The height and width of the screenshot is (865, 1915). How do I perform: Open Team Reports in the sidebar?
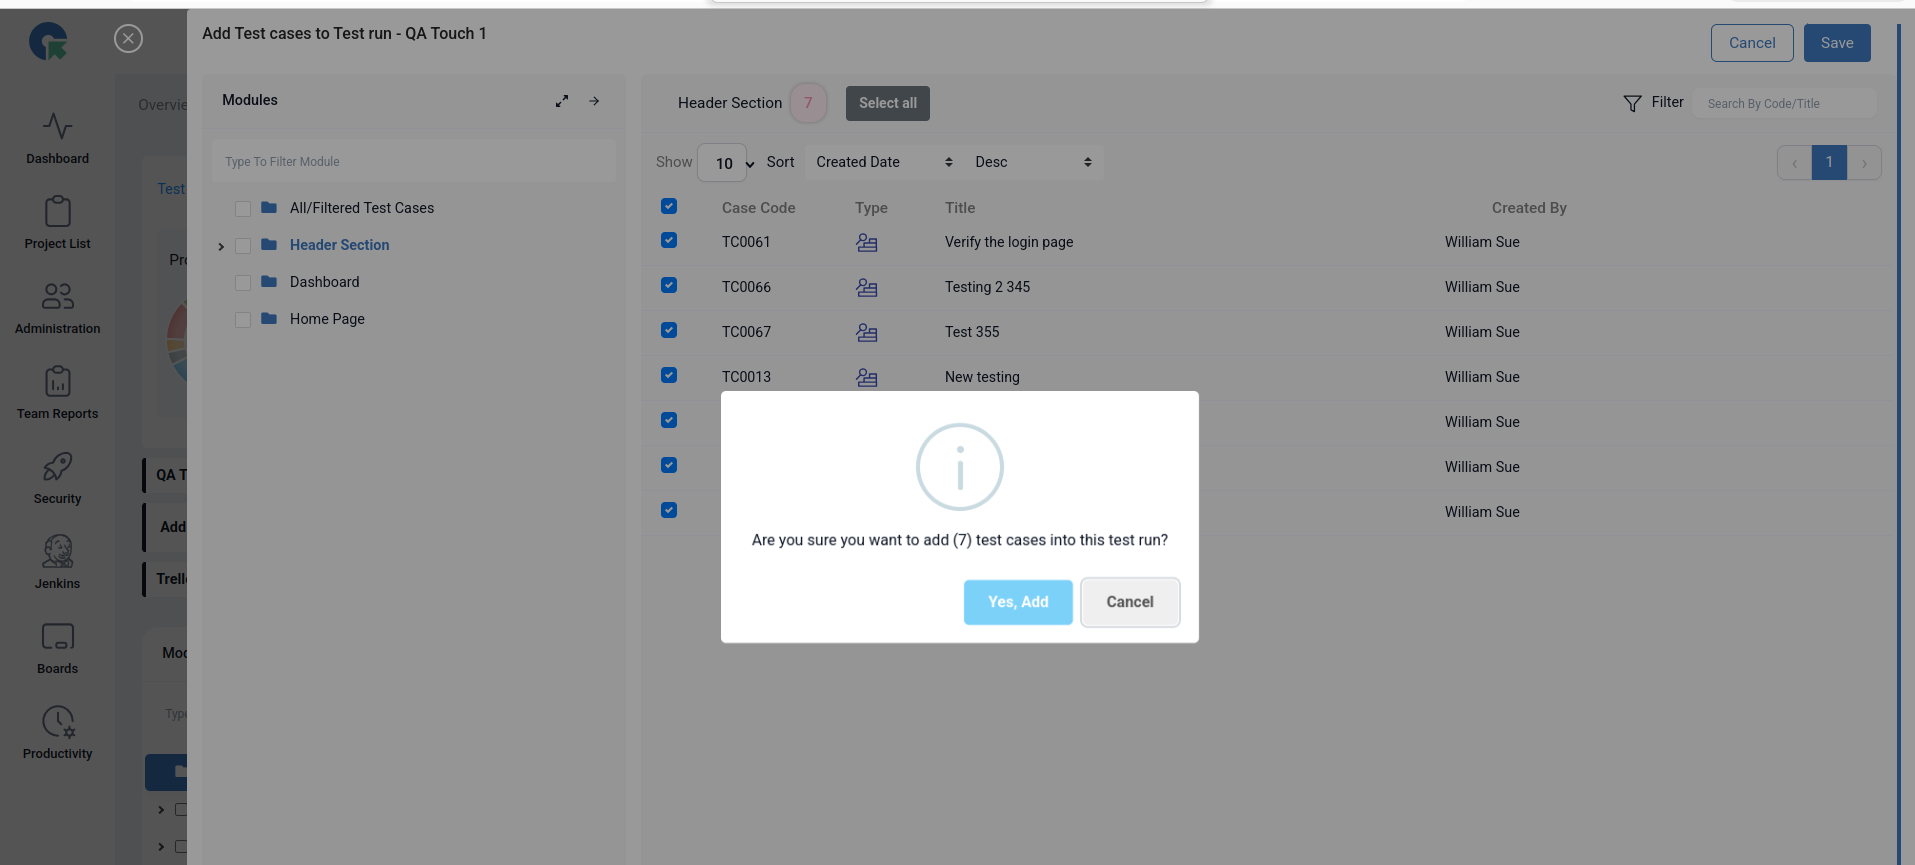point(57,382)
